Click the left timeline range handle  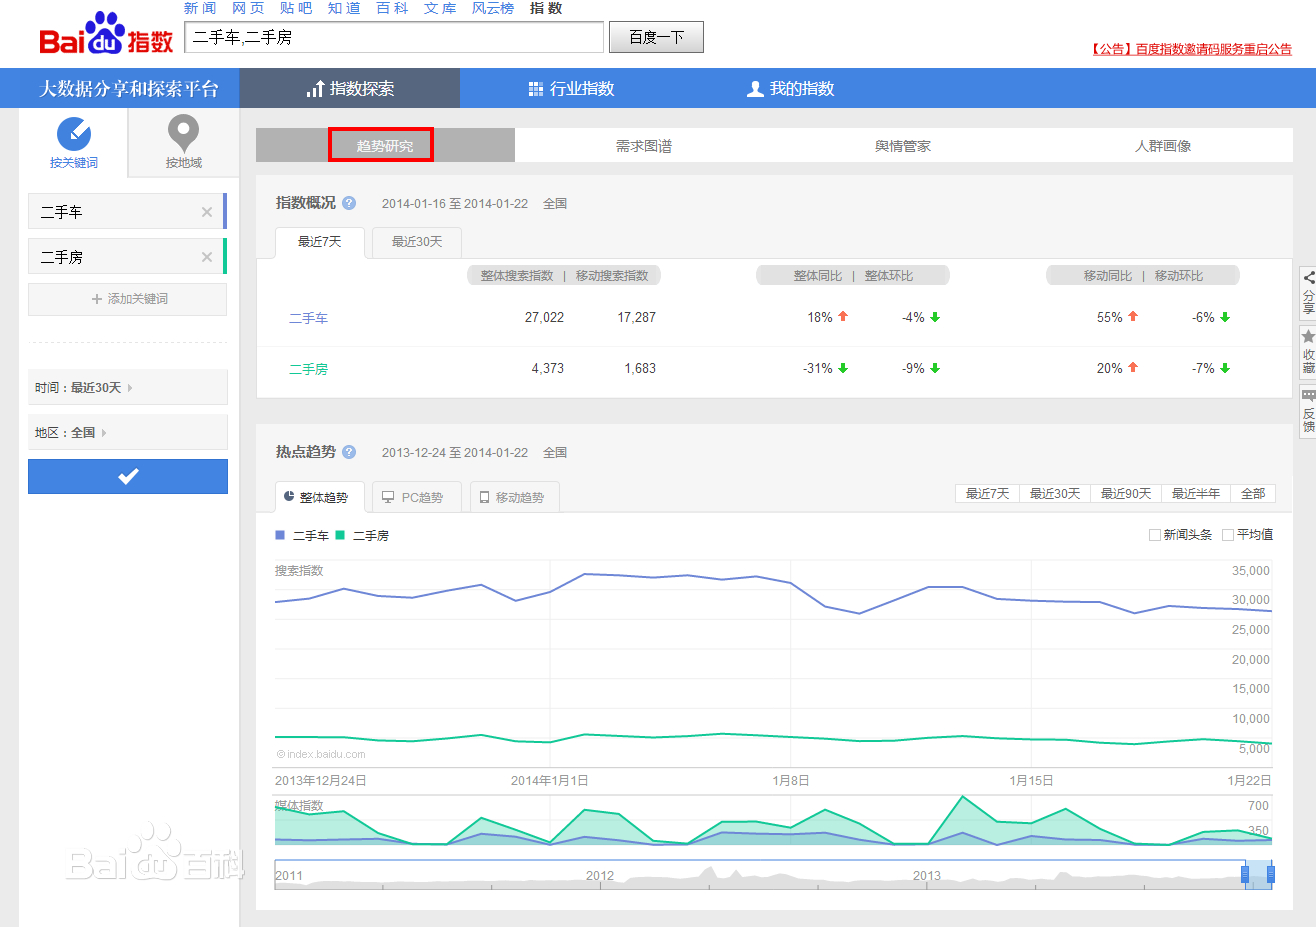[1245, 875]
